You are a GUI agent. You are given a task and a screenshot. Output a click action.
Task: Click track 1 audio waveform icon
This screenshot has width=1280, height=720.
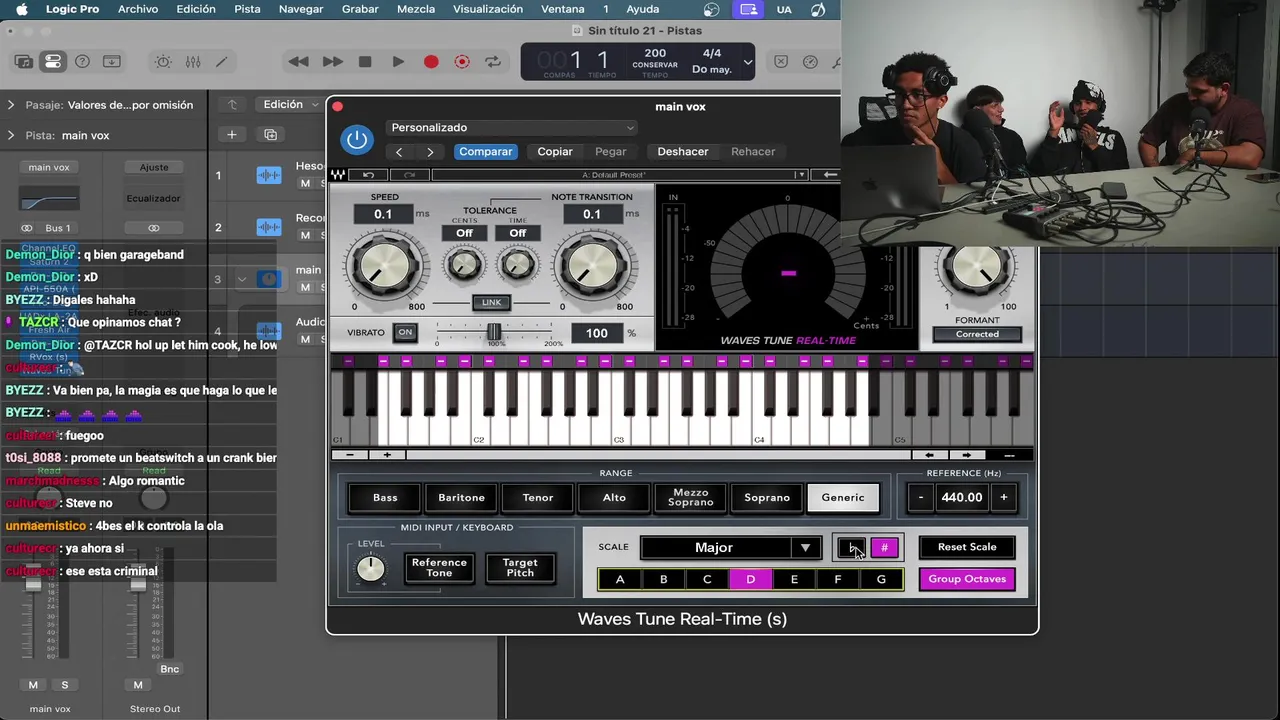click(268, 175)
